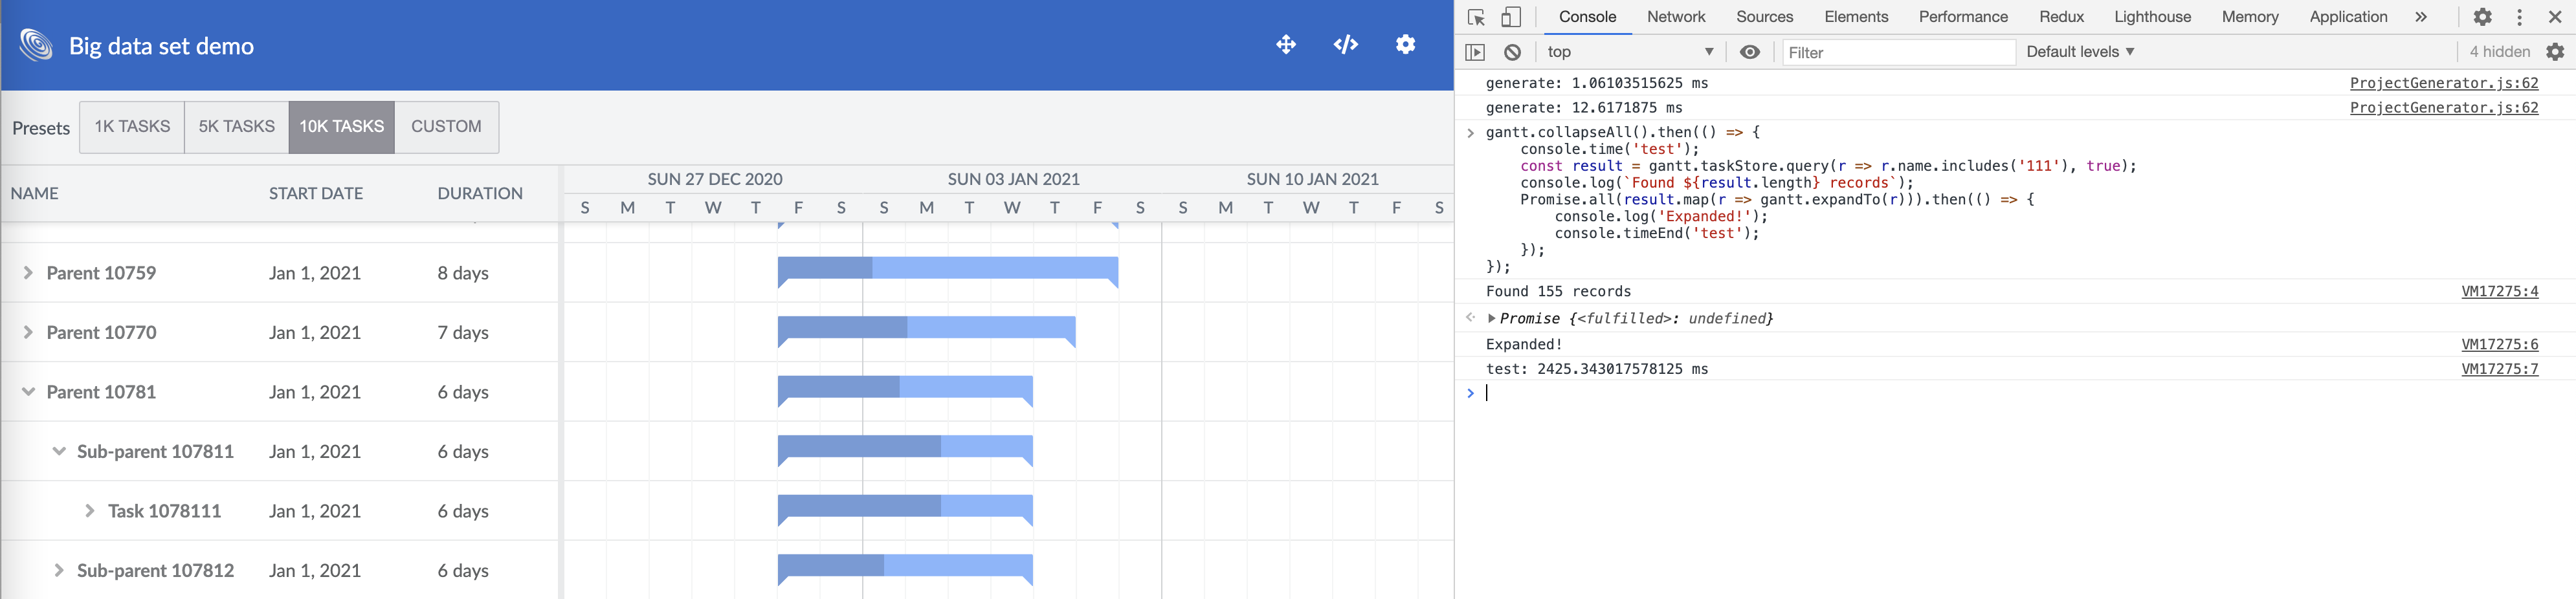Click the code (</>) icon in demo header
The height and width of the screenshot is (599, 2576).
pos(1346,44)
